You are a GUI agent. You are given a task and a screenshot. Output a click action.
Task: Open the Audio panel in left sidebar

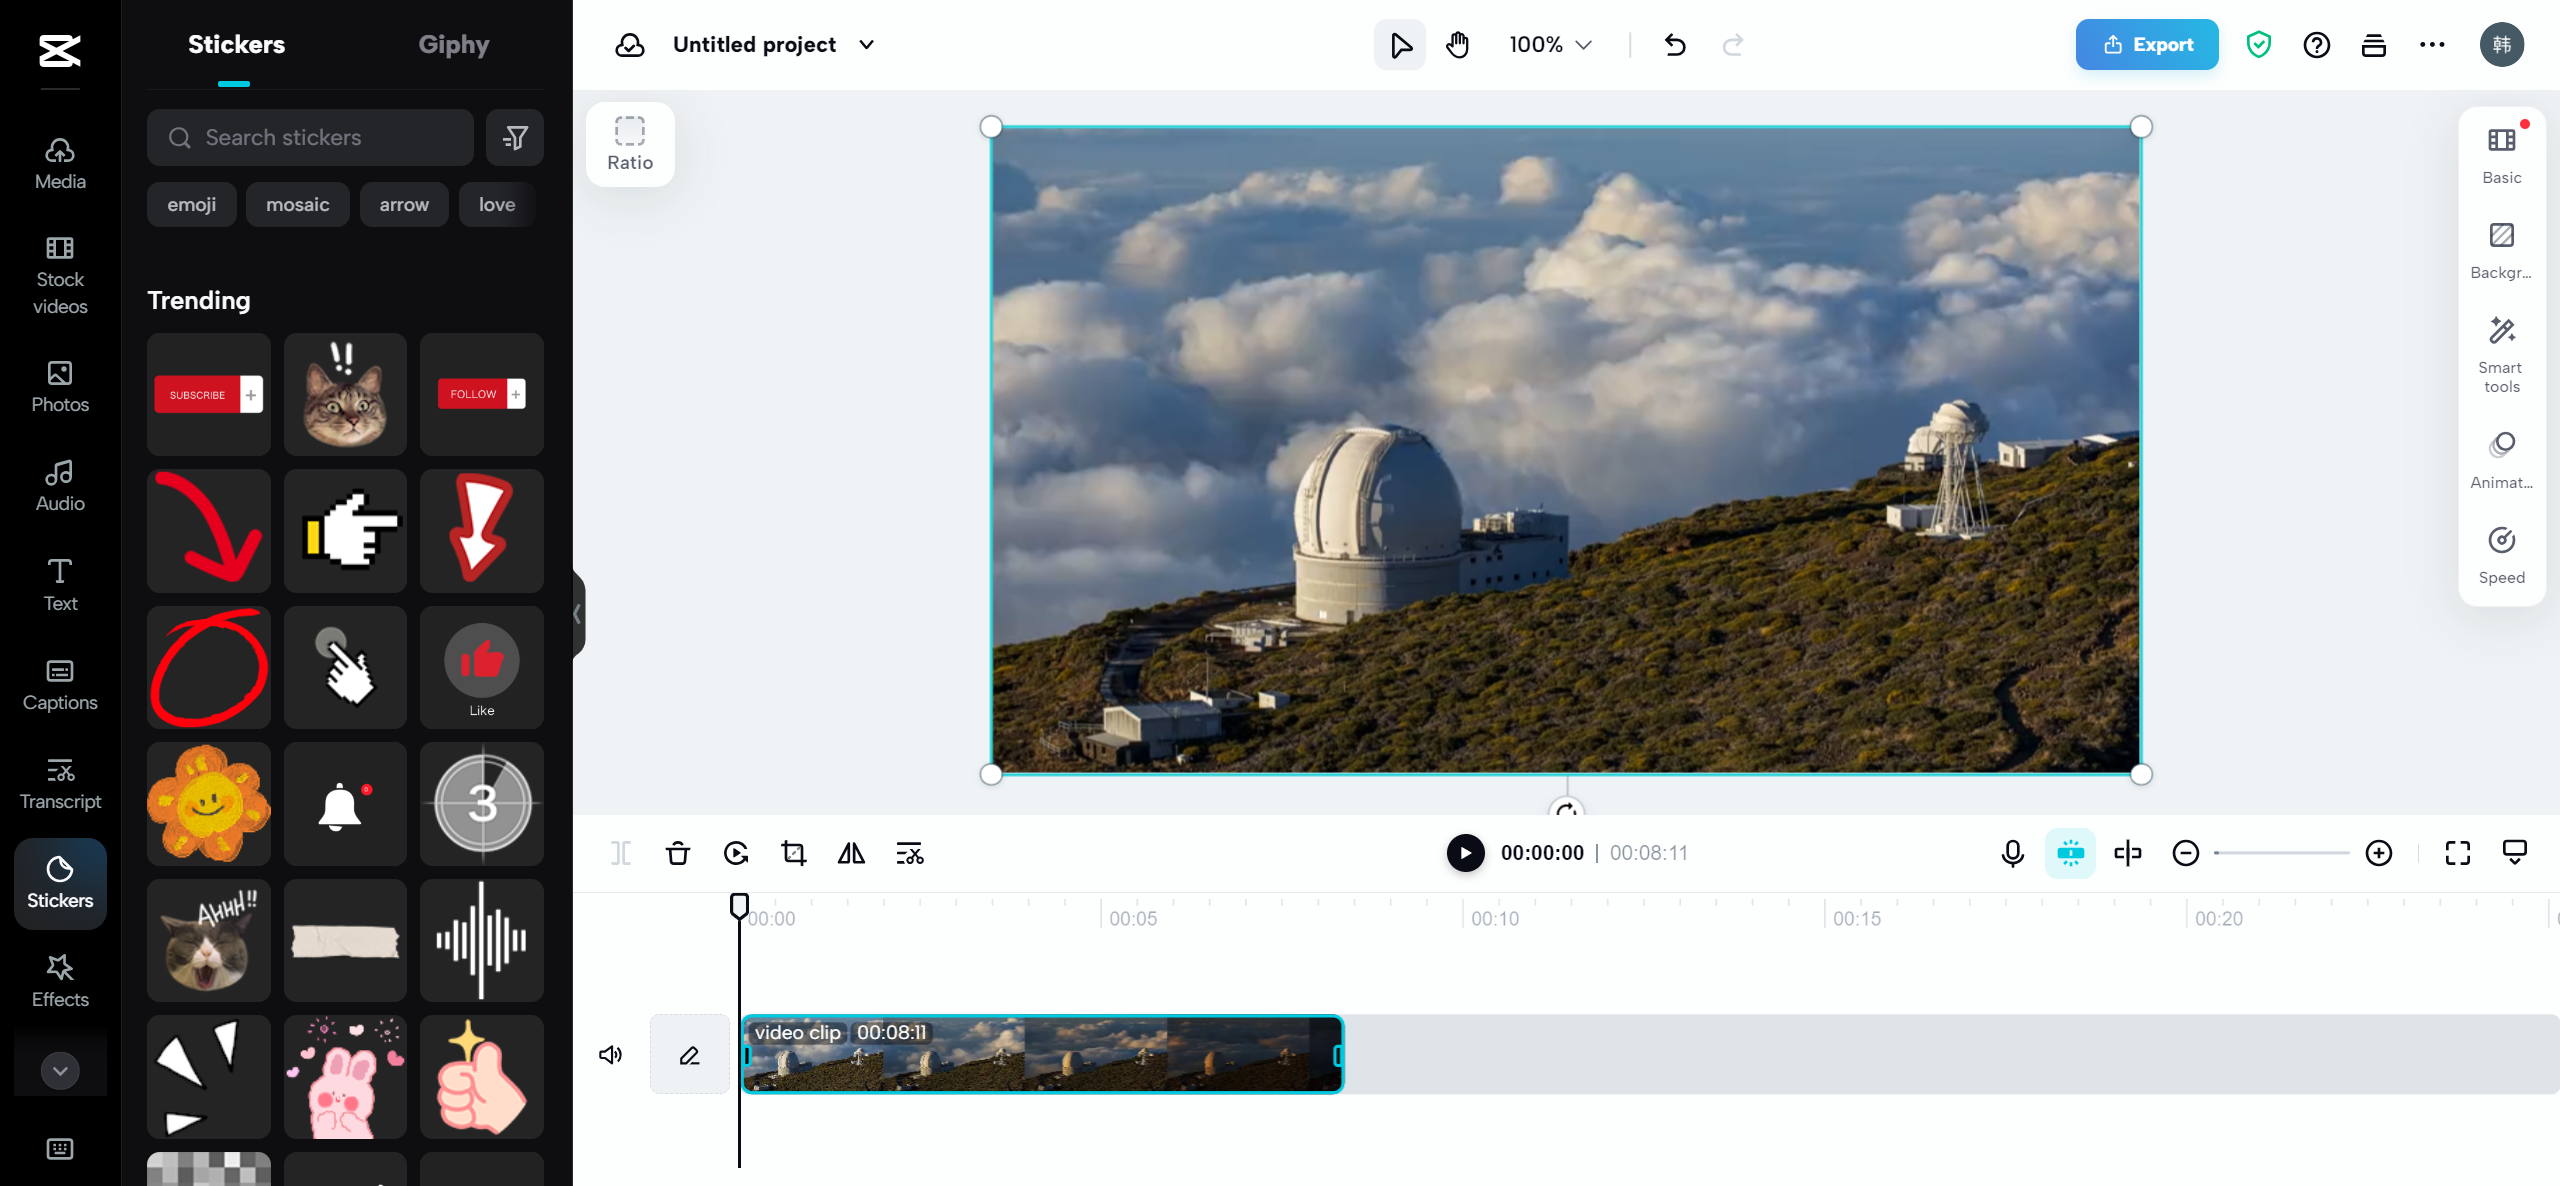(x=59, y=485)
